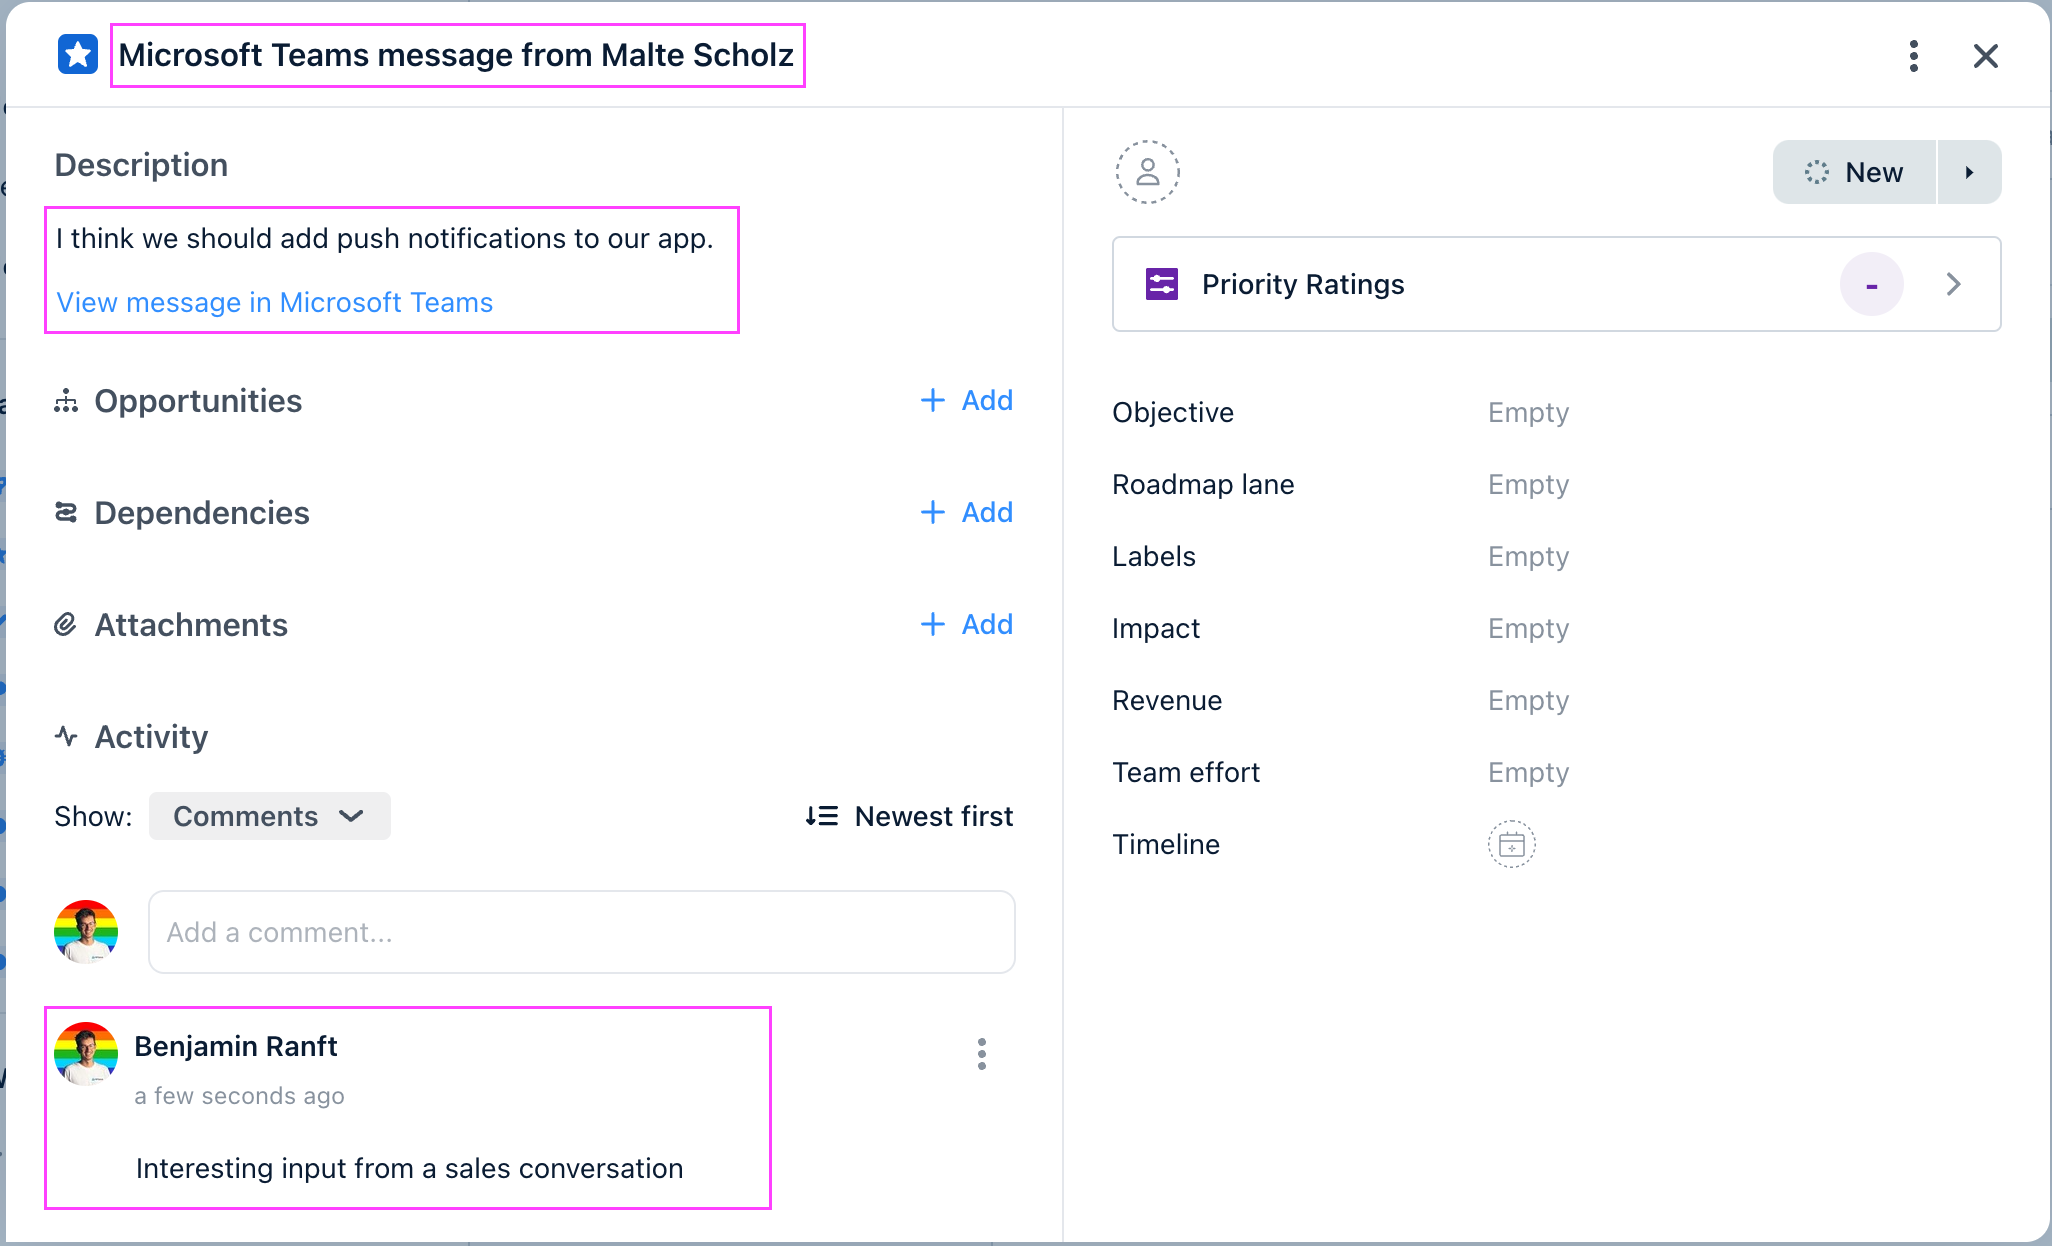Open the Timeline calendar date picker
2052x1246 pixels.
[x=1512, y=844]
